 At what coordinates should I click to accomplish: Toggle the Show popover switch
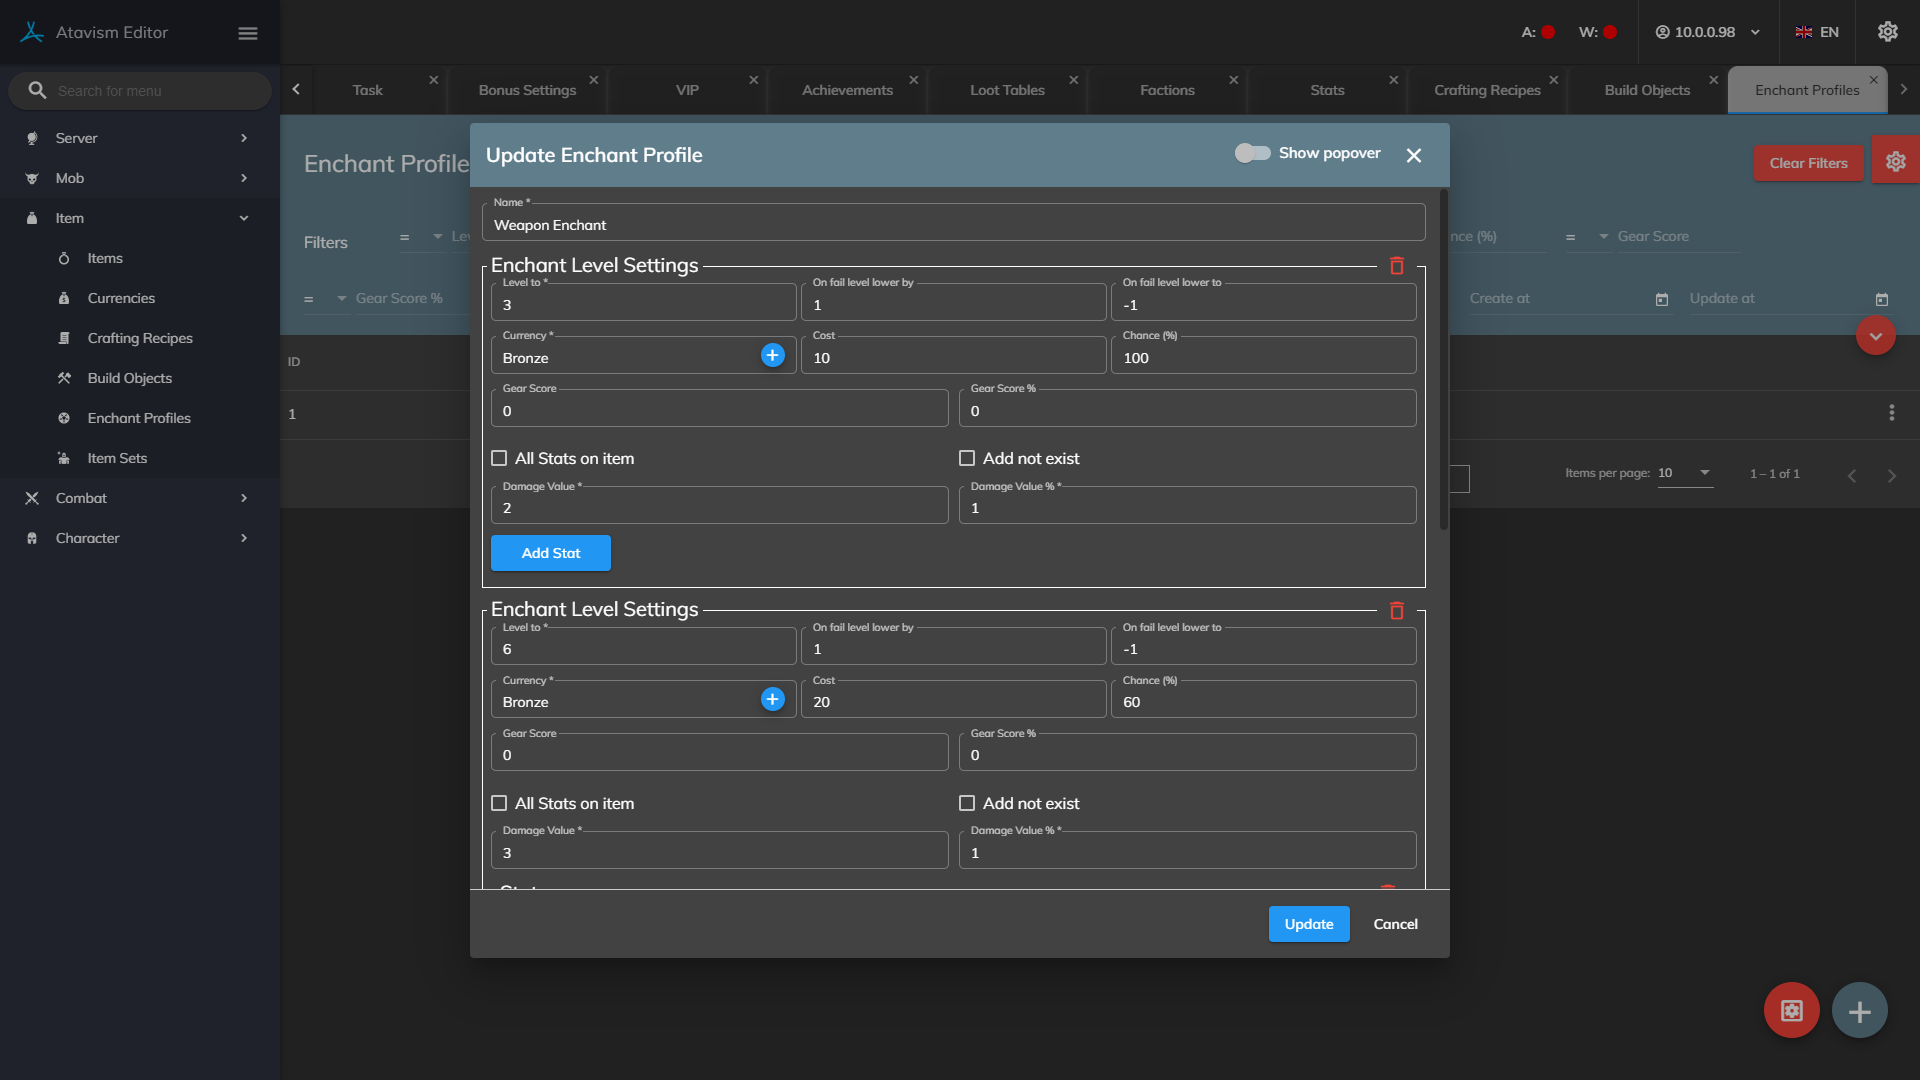1252,153
